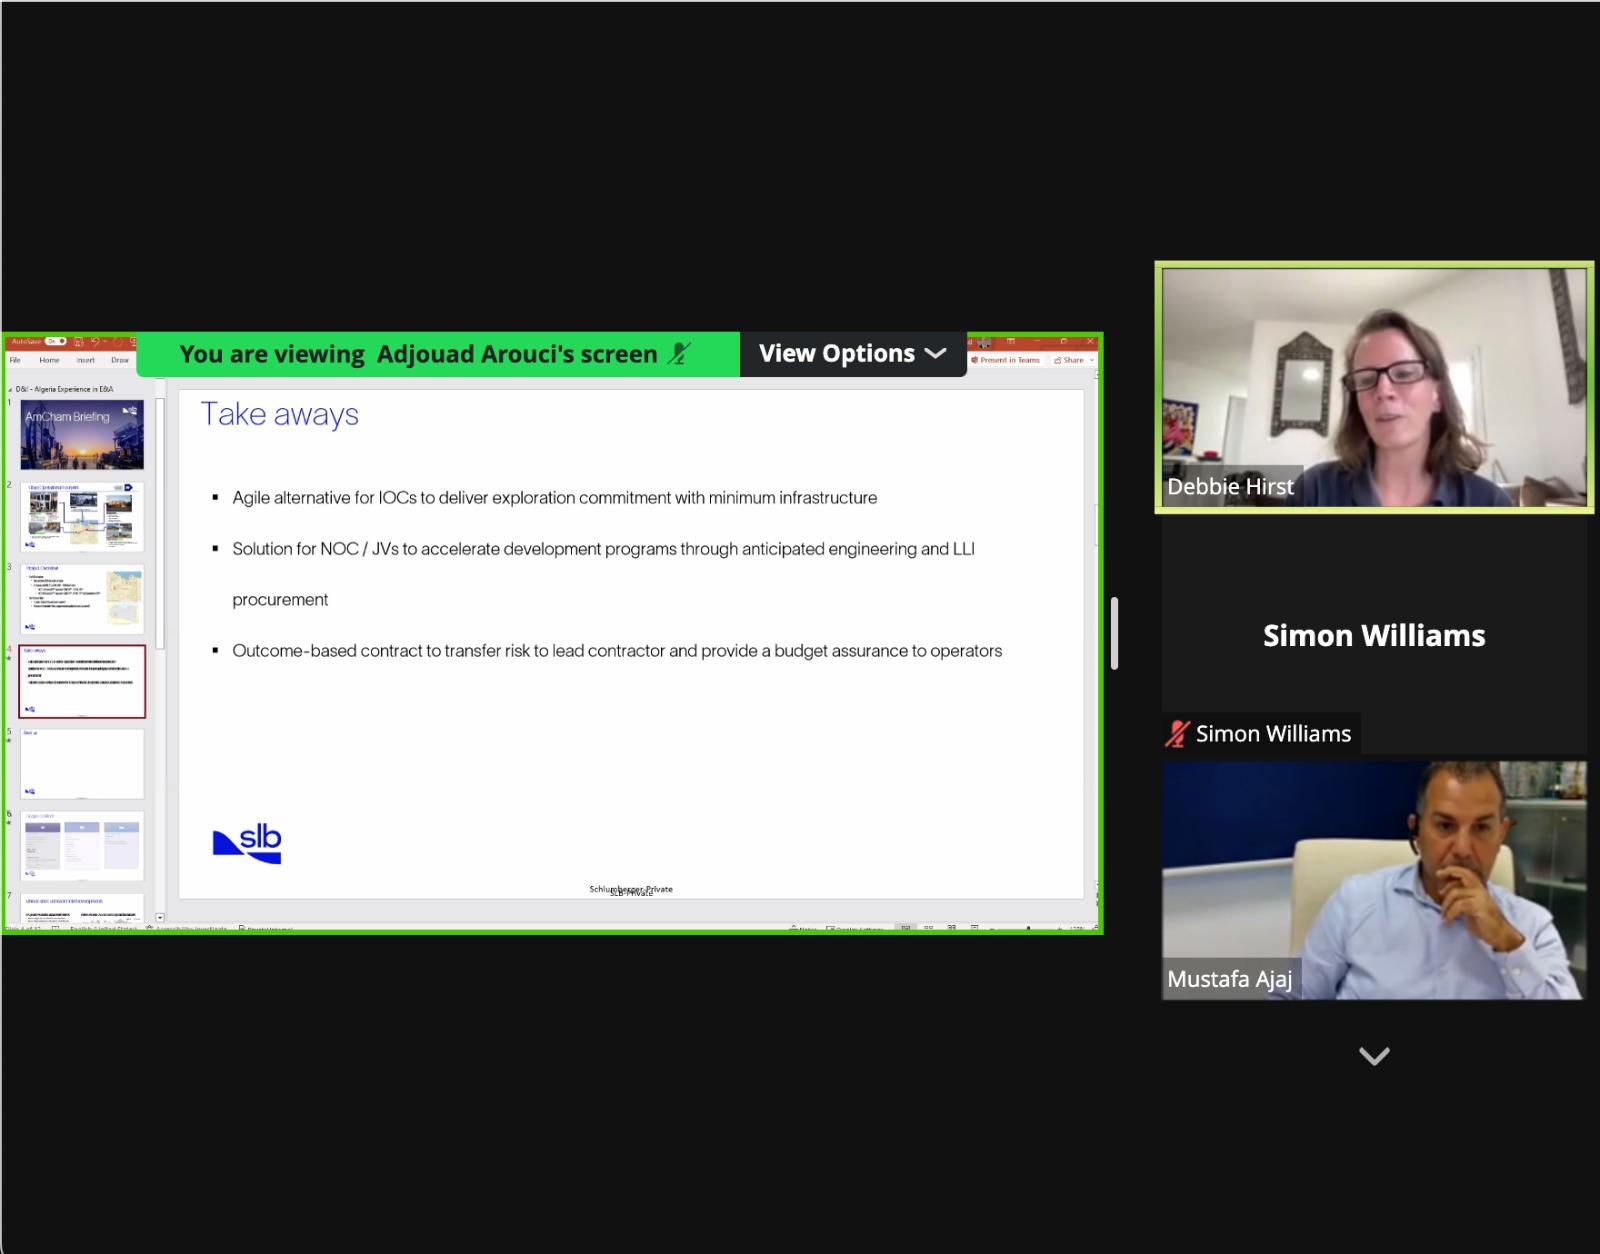Screen dimensions: 1600x1254
Task: Click the Share button in PowerPoint
Action: 1073,360
